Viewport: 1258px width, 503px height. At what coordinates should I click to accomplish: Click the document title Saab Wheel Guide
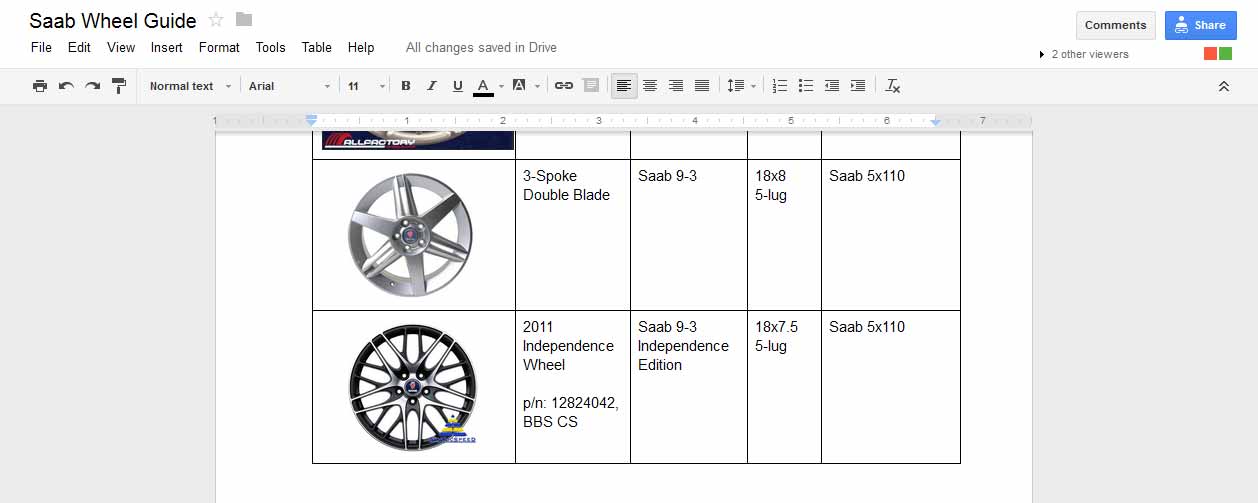113,21
